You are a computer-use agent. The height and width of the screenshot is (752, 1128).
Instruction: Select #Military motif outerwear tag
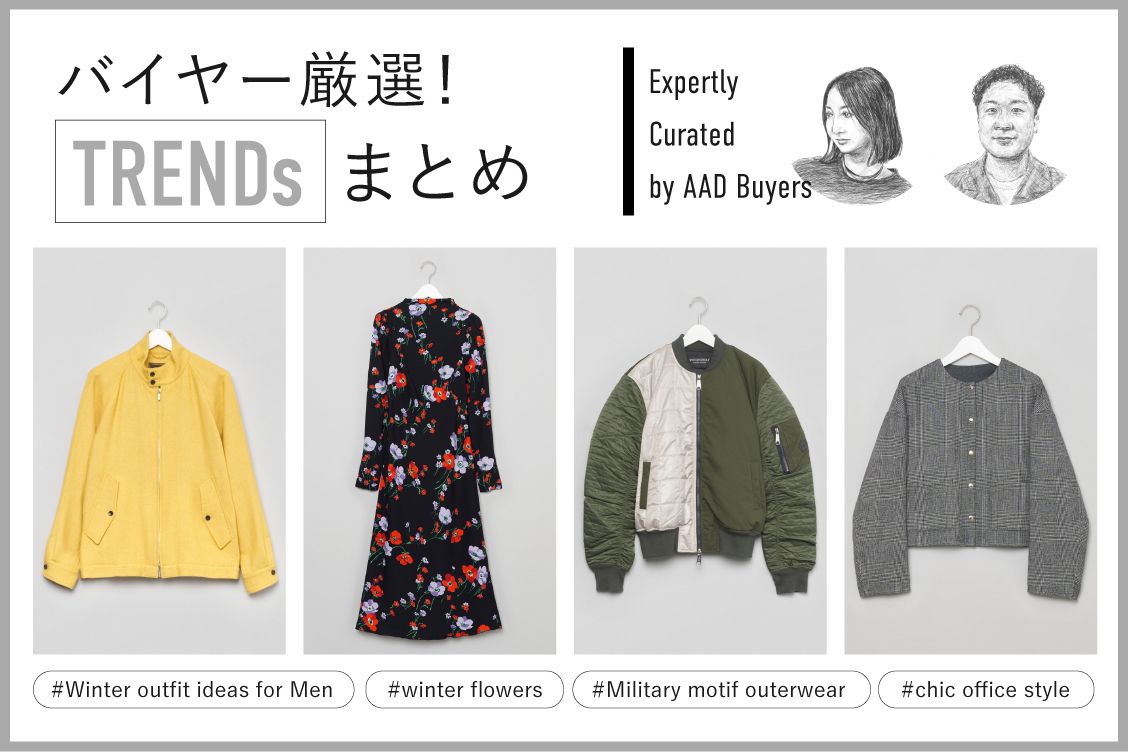pos(721,689)
